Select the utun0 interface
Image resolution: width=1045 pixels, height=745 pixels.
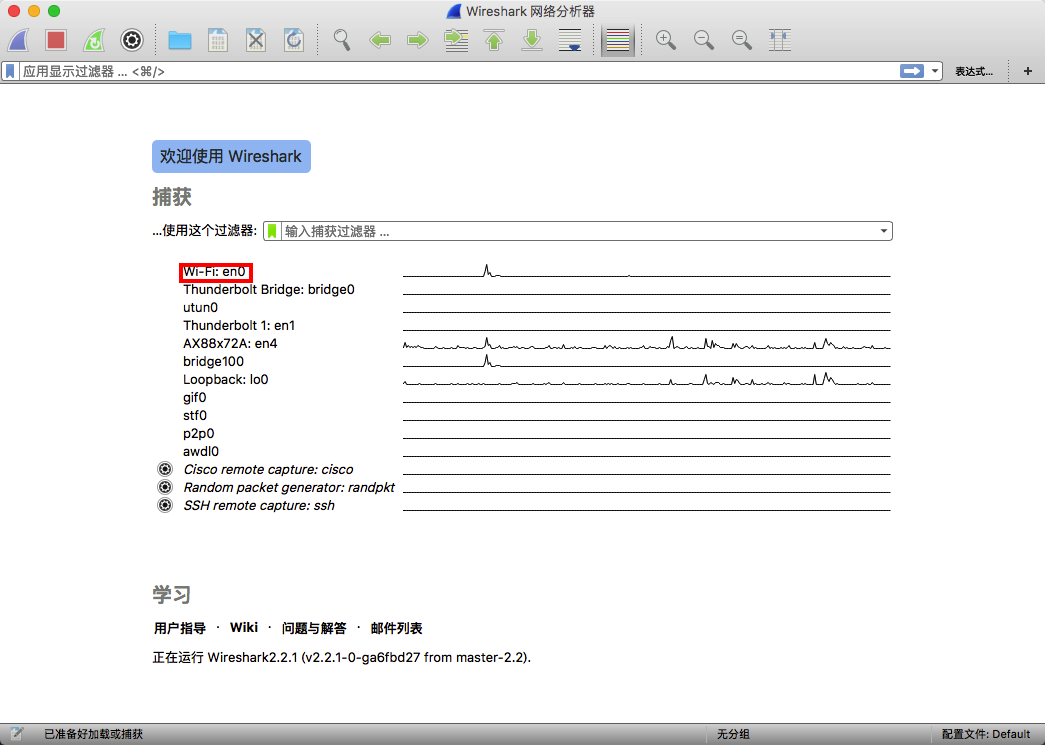tap(200, 308)
